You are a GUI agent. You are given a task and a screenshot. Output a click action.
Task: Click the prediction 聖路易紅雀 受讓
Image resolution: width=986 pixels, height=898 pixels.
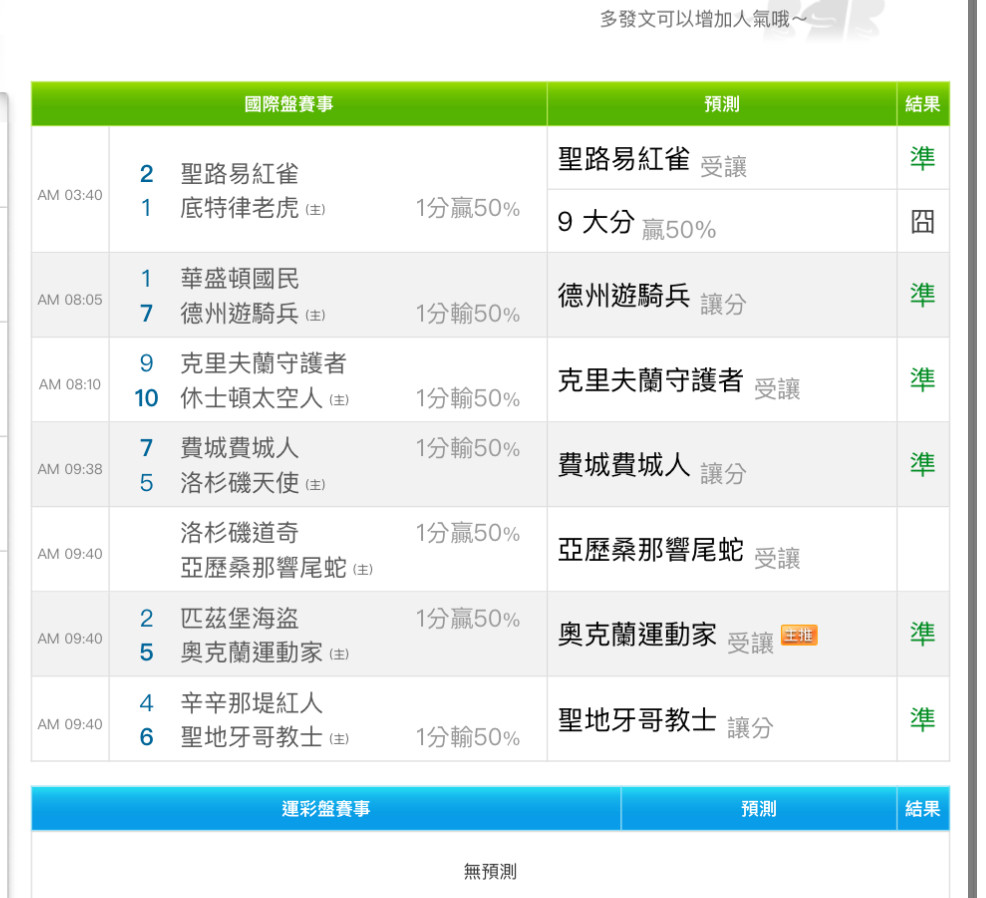[x=652, y=160]
